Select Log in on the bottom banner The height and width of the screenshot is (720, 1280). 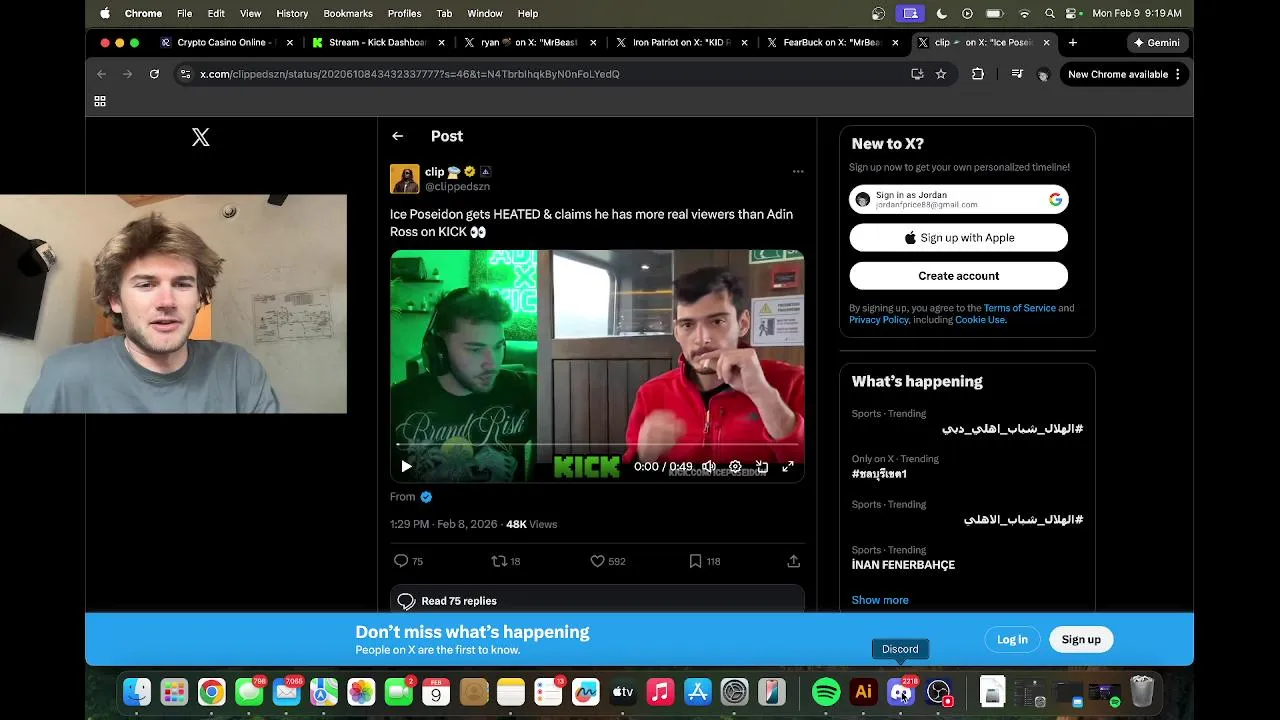click(x=1012, y=640)
